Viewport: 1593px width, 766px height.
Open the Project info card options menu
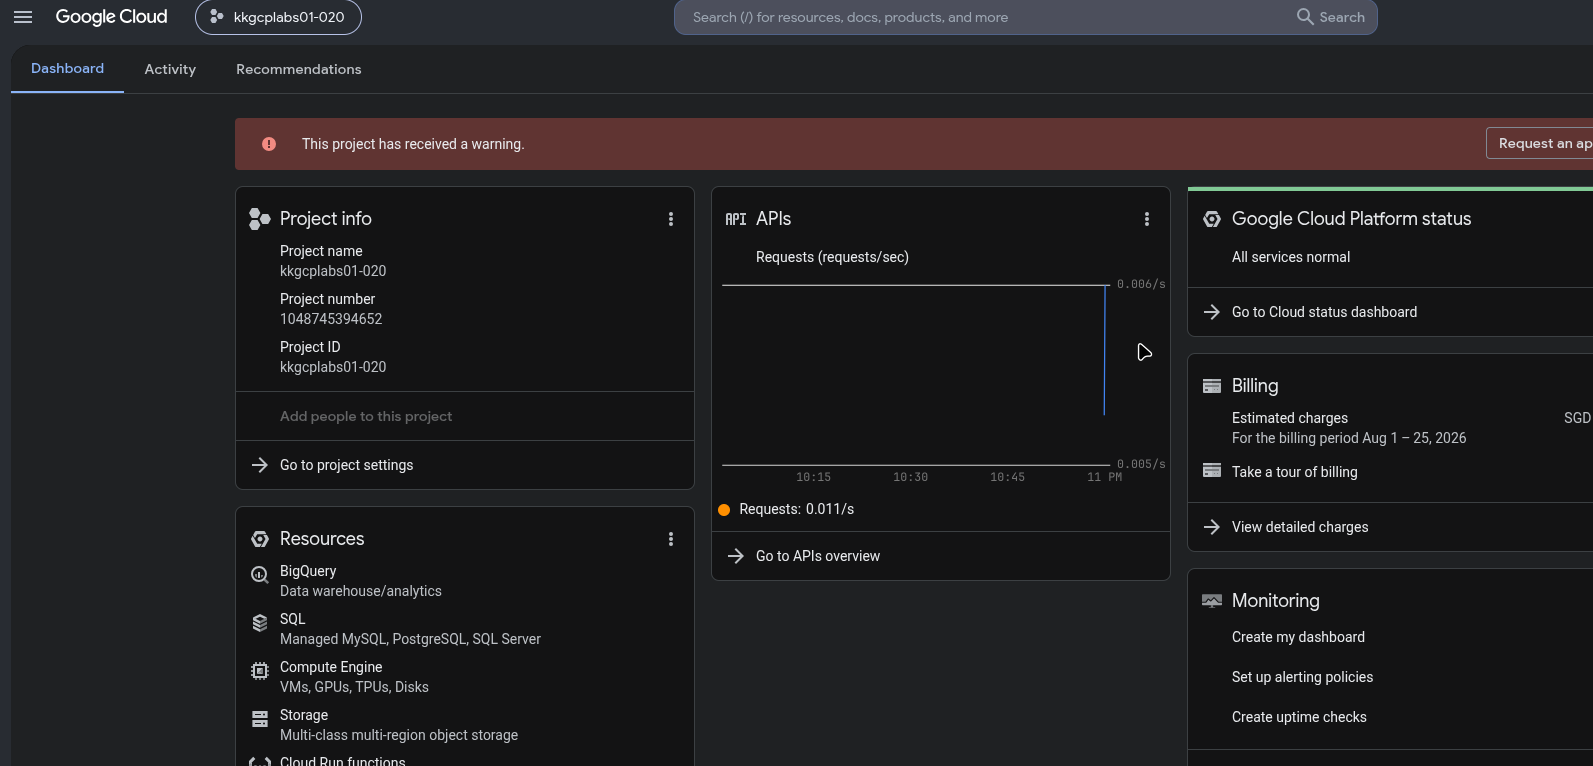point(671,219)
